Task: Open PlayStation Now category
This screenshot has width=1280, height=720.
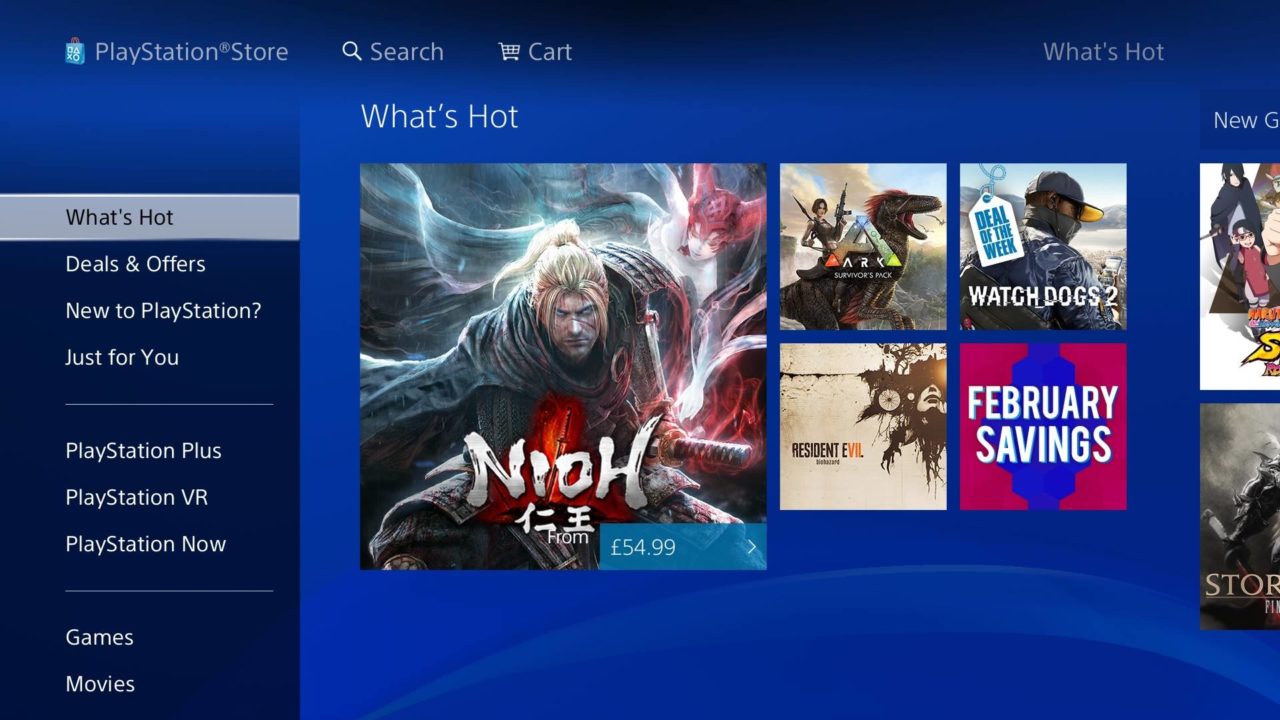Action: point(145,544)
